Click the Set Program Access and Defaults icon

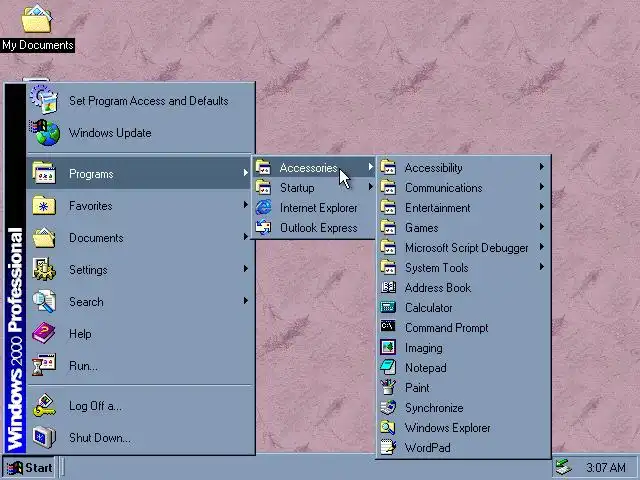(44, 100)
